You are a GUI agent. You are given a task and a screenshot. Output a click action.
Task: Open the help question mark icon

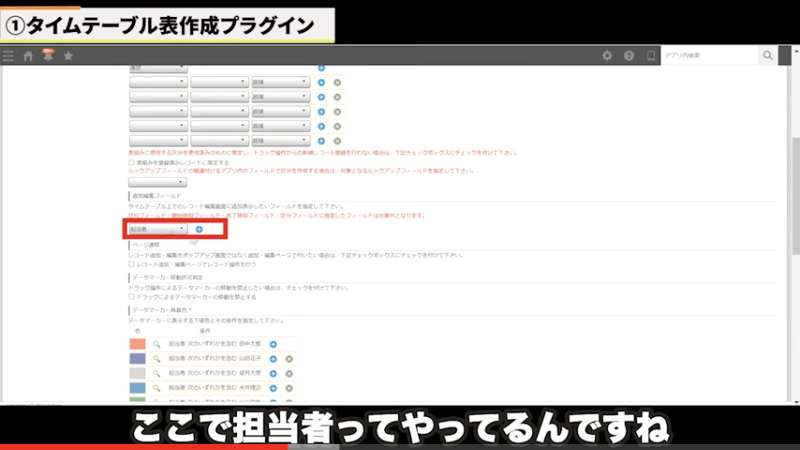[x=629, y=56]
